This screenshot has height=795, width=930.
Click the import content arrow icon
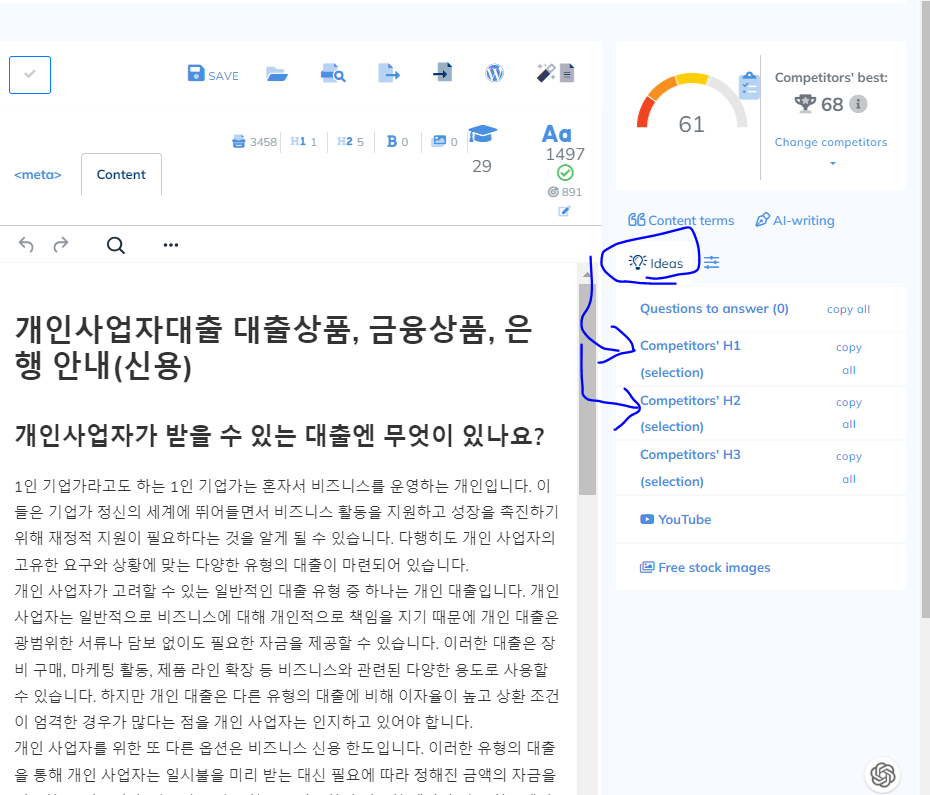442,73
